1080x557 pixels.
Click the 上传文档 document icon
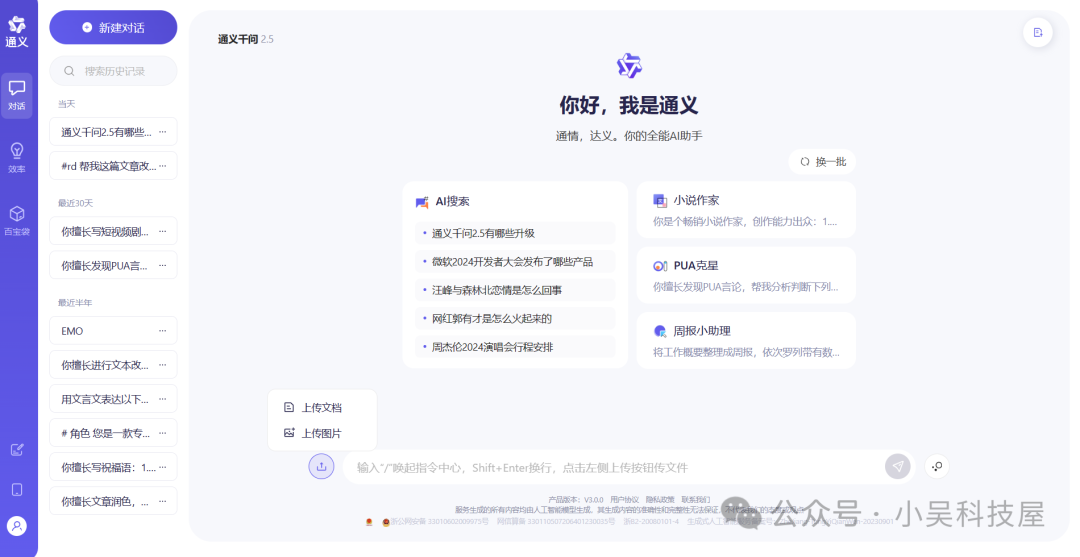(x=289, y=408)
